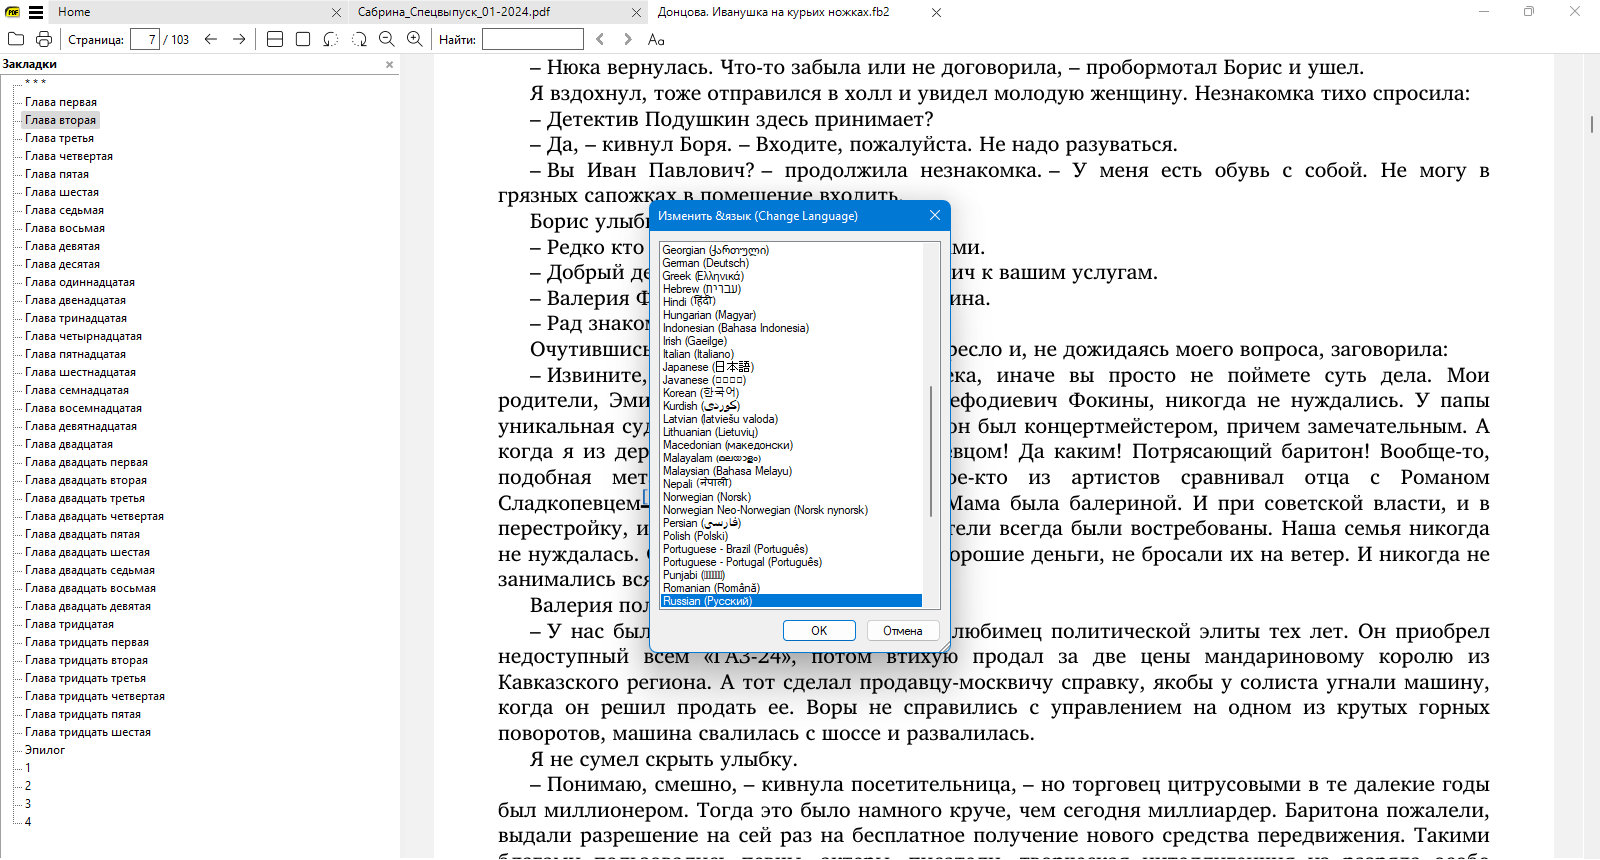Viewport: 1600px width, 860px height.
Task: Go to the next page arrow
Action: [x=239, y=39]
